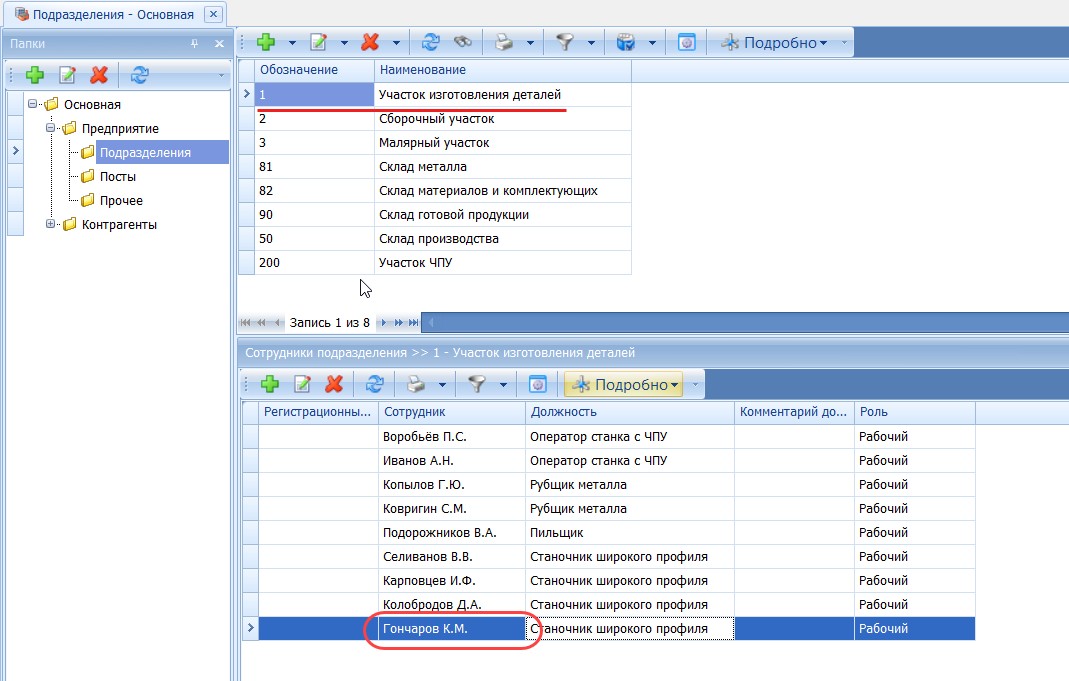Go to next record in navigator
Viewport: 1069px width, 681px height.
pos(384,322)
